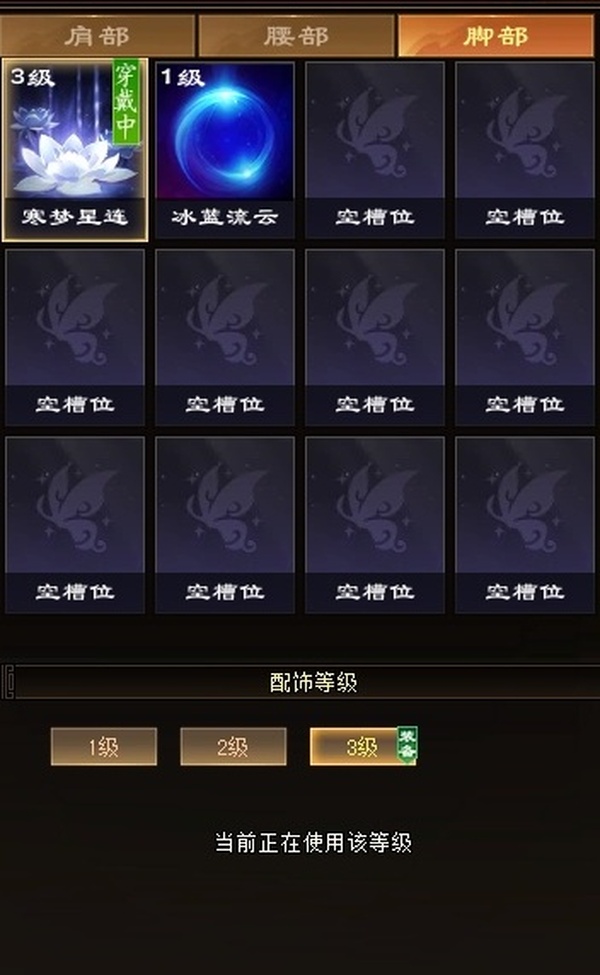
Task: Switch to the 脚部 tab
Action: pos(496,36)
